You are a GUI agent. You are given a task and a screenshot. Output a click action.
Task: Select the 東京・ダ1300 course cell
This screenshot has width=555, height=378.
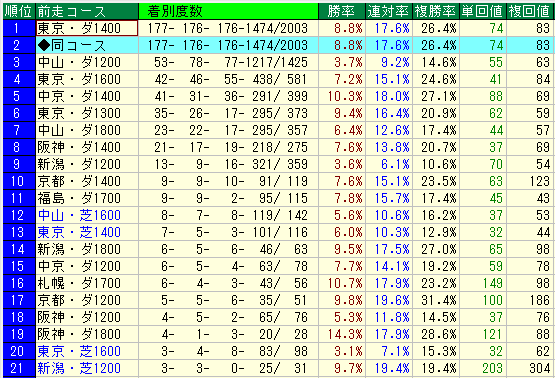pos(87,113)
